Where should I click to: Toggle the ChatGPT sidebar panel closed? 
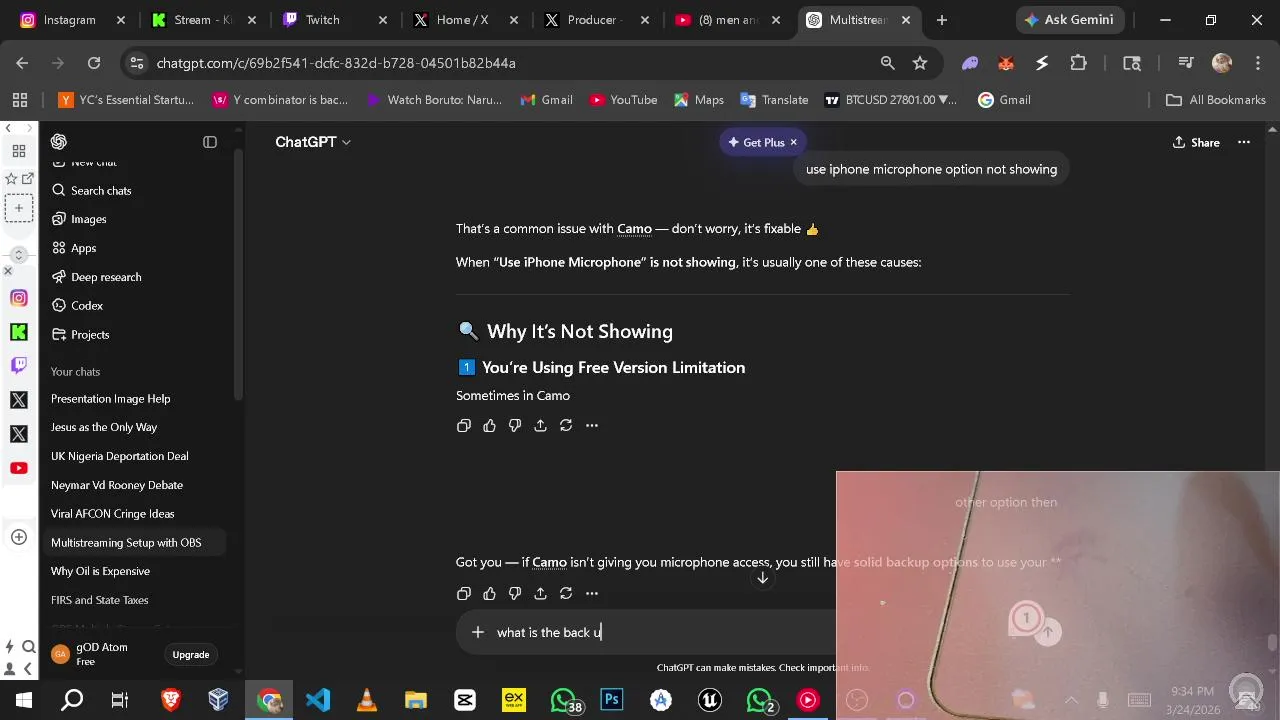coord(210,142)
